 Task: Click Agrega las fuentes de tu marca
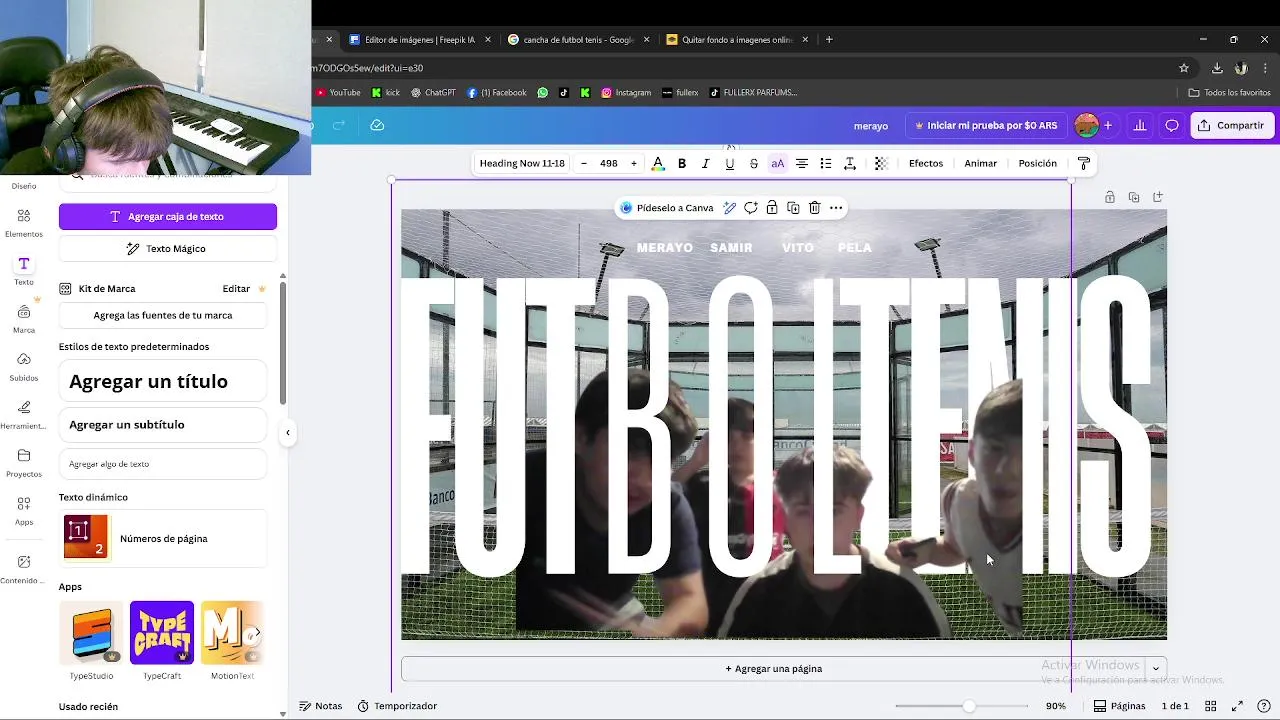coord(163,315)
